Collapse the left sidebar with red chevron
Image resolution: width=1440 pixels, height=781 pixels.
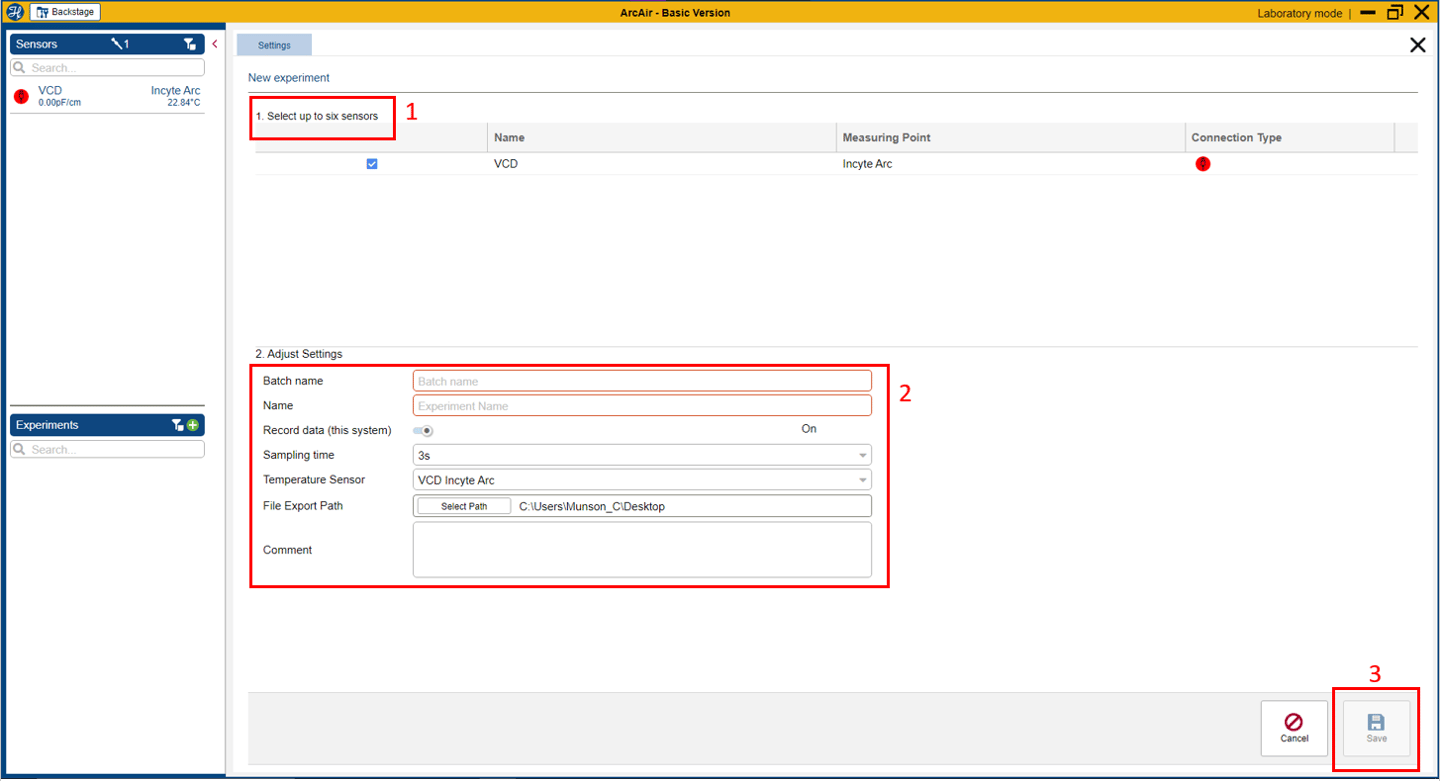[215, 44]
